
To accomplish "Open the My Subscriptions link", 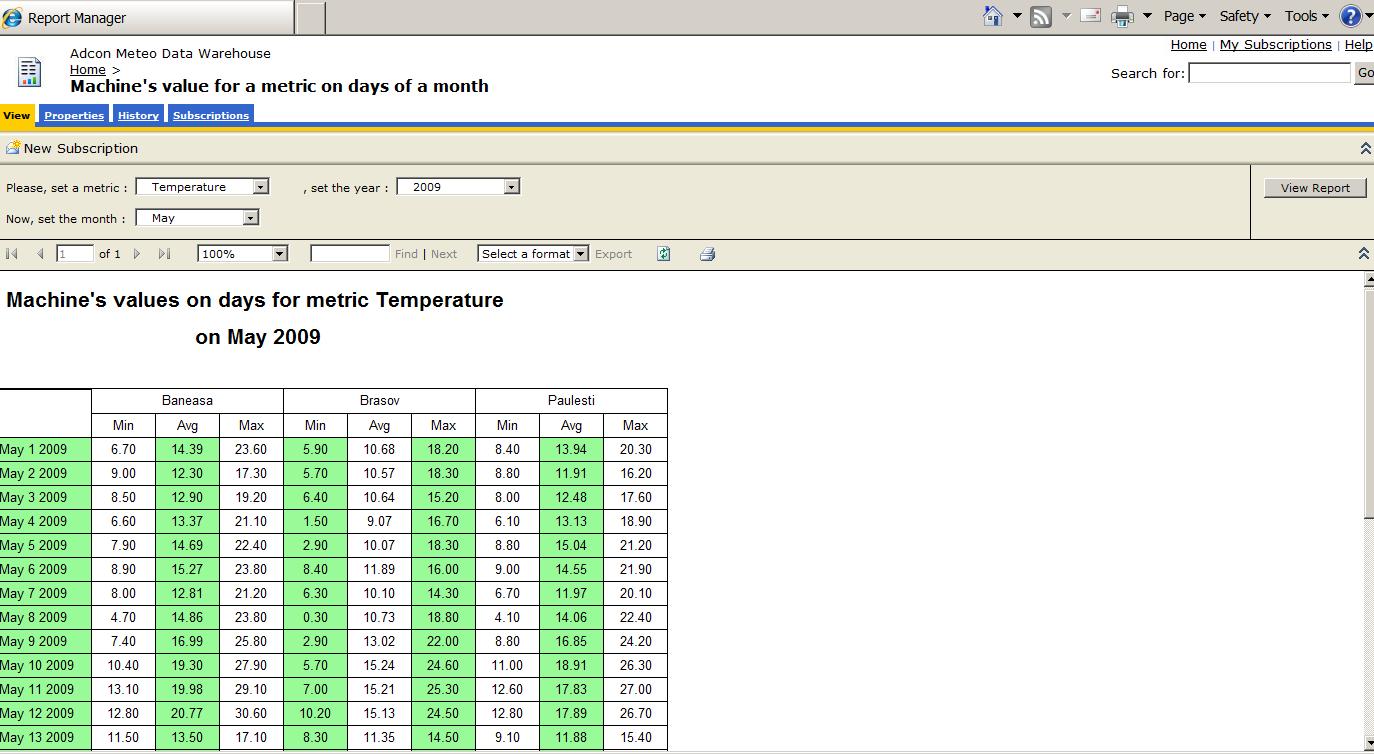I will (x=1275, y=45).
